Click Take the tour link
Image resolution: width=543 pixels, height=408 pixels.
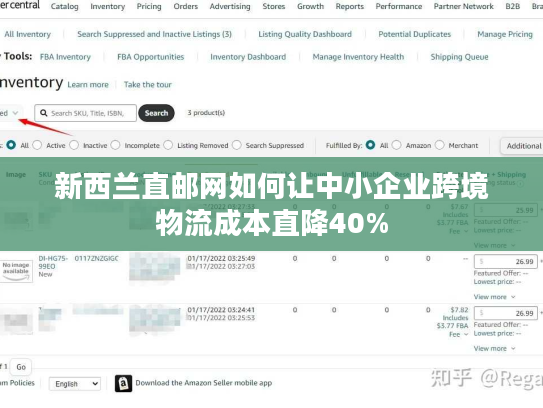coord(148,85)
